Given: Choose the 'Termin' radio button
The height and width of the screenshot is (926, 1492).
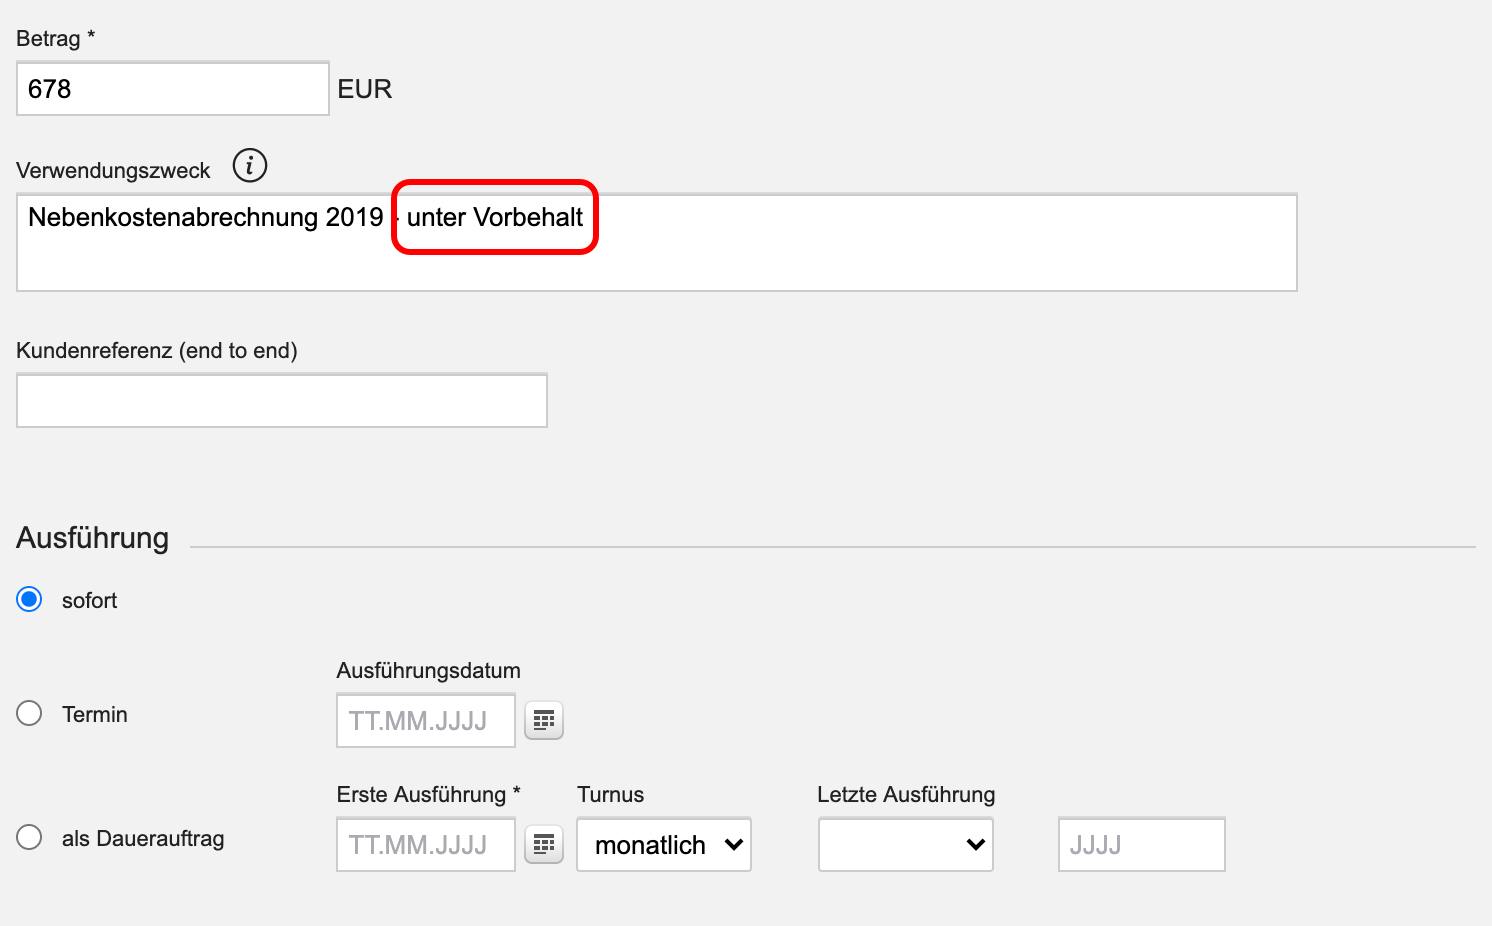Looking at the screenshot, I should (29, 713).
